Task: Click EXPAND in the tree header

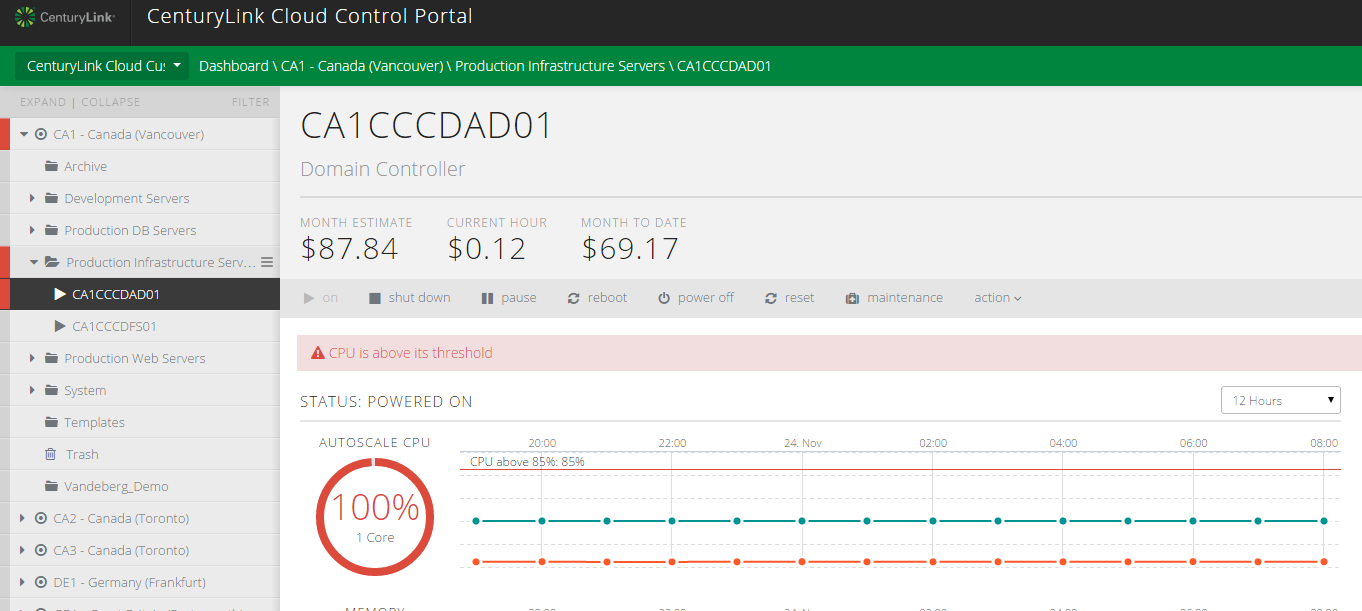Action: 43,102
